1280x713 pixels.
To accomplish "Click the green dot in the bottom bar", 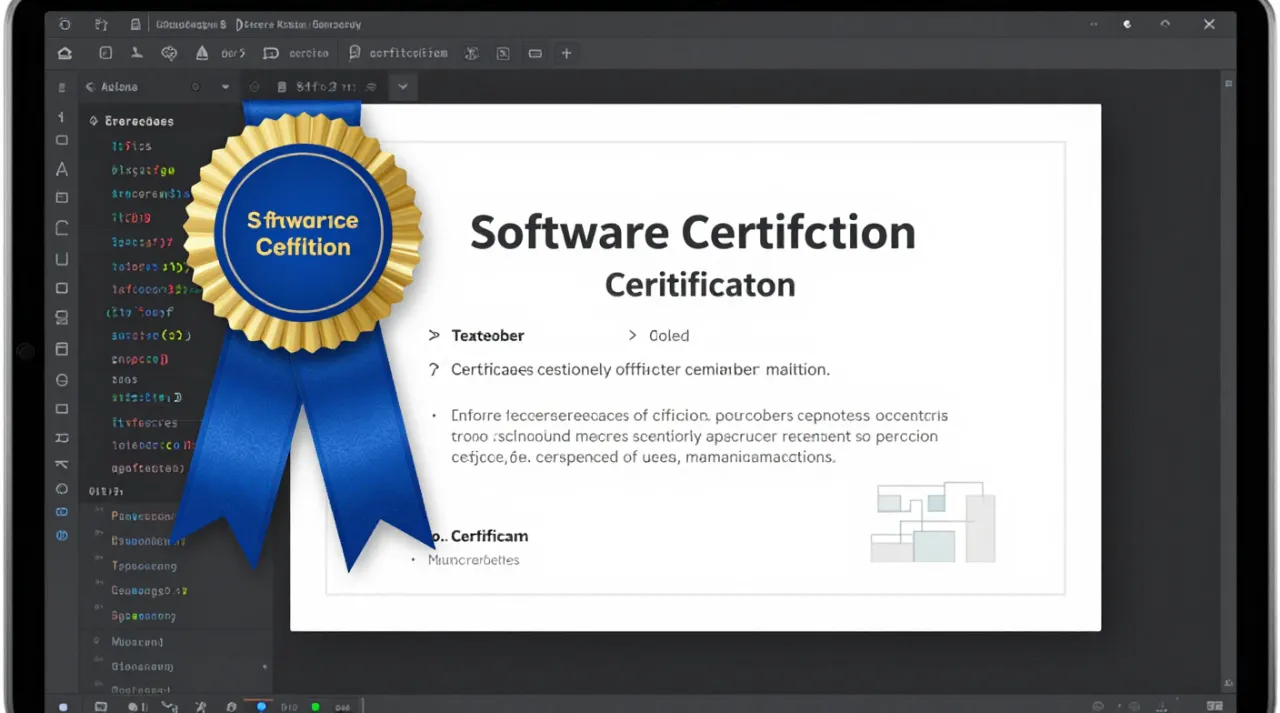I will click(x=316, y=706).
